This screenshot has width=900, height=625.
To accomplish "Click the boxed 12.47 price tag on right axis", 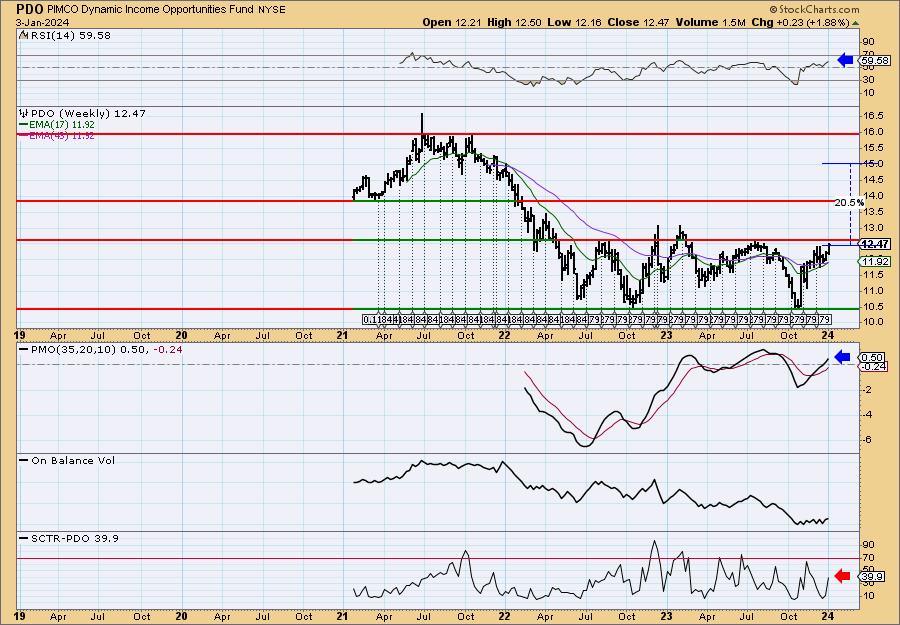I will (x=874, y=244).
